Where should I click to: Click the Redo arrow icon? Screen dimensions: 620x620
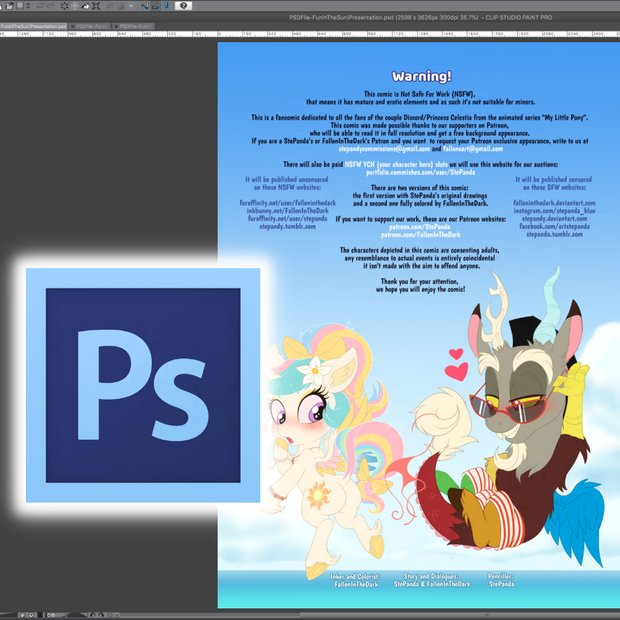tap(51, 6)
